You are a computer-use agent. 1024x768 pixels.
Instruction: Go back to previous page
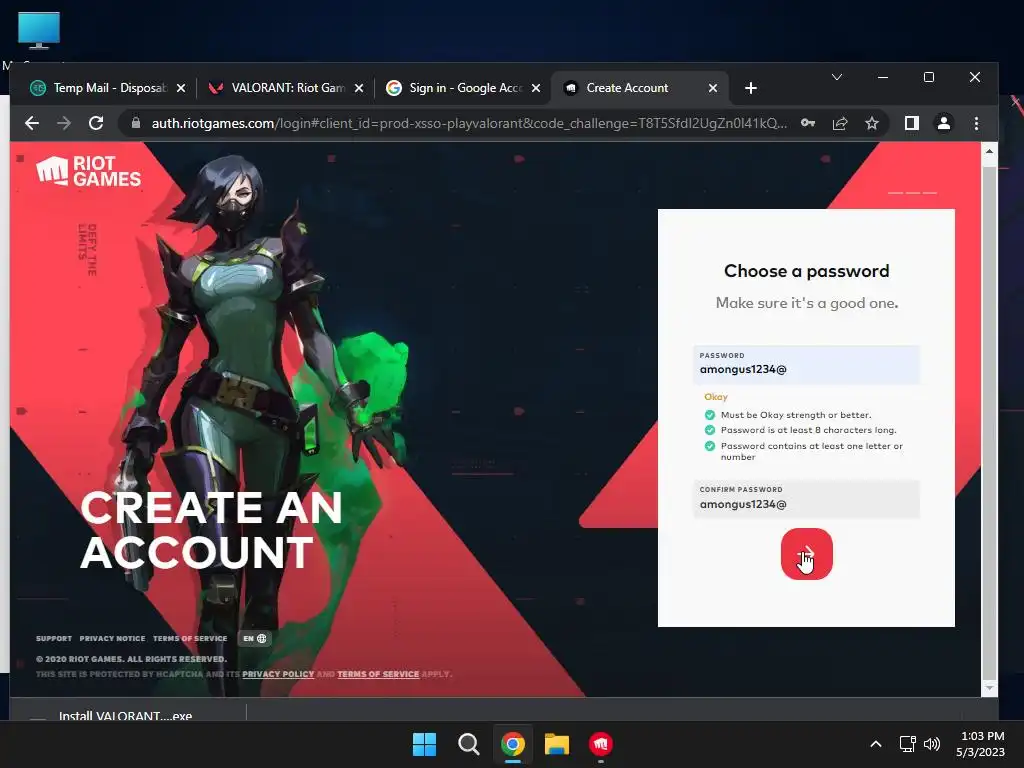(32, 123)
